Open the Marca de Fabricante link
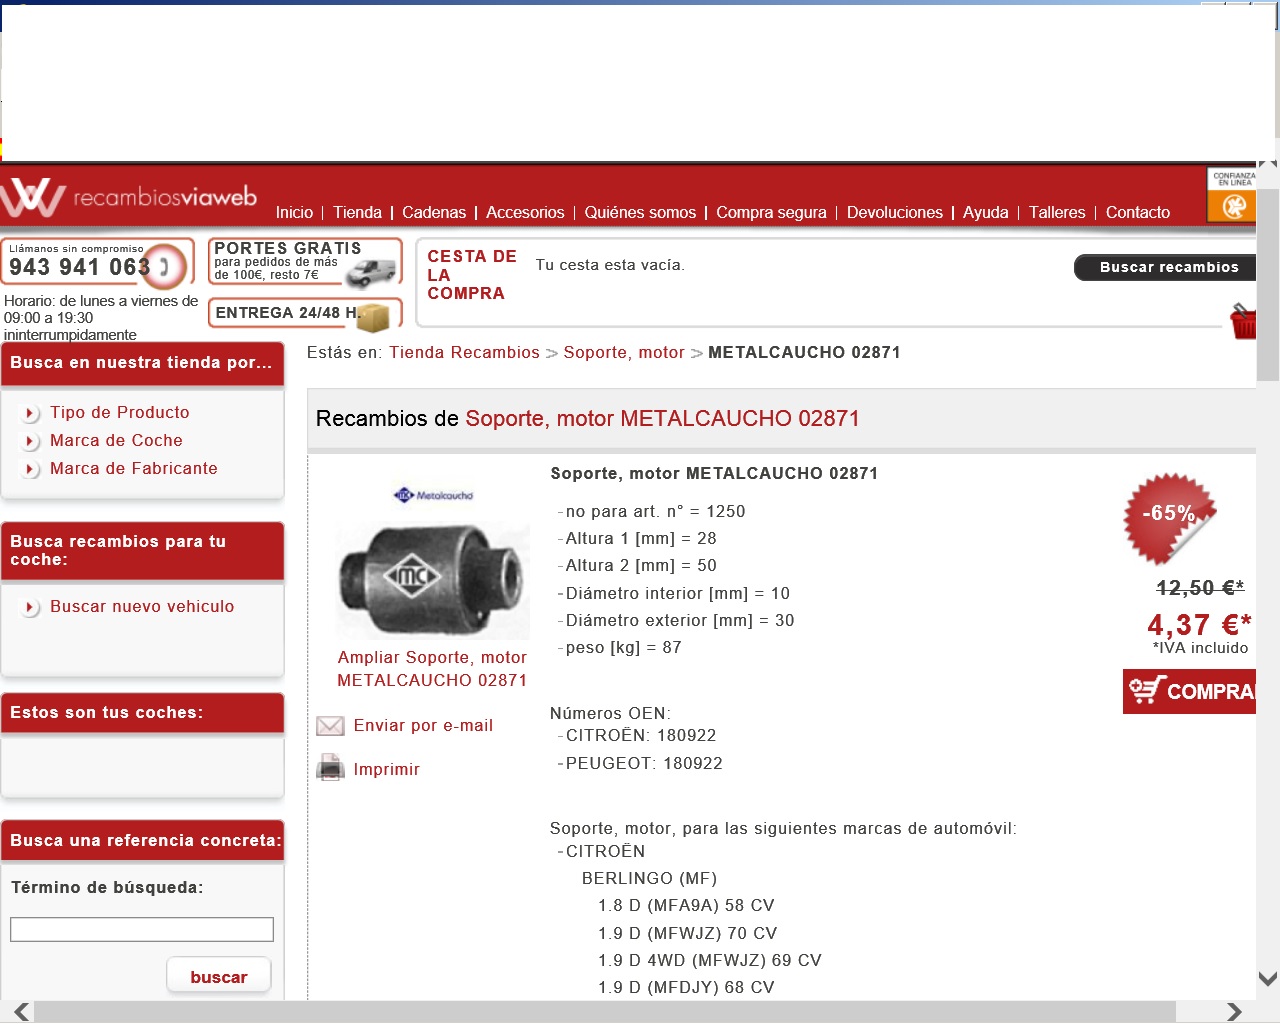The image size is (1280, 1024). click(134, 469)
